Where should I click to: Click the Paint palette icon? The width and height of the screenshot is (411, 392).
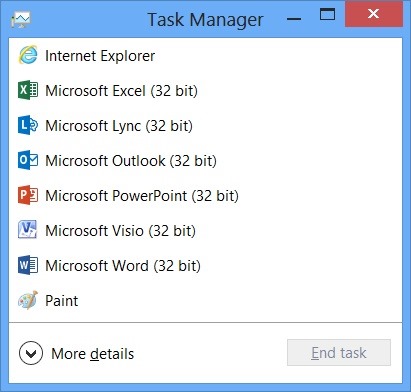[28, 300]
